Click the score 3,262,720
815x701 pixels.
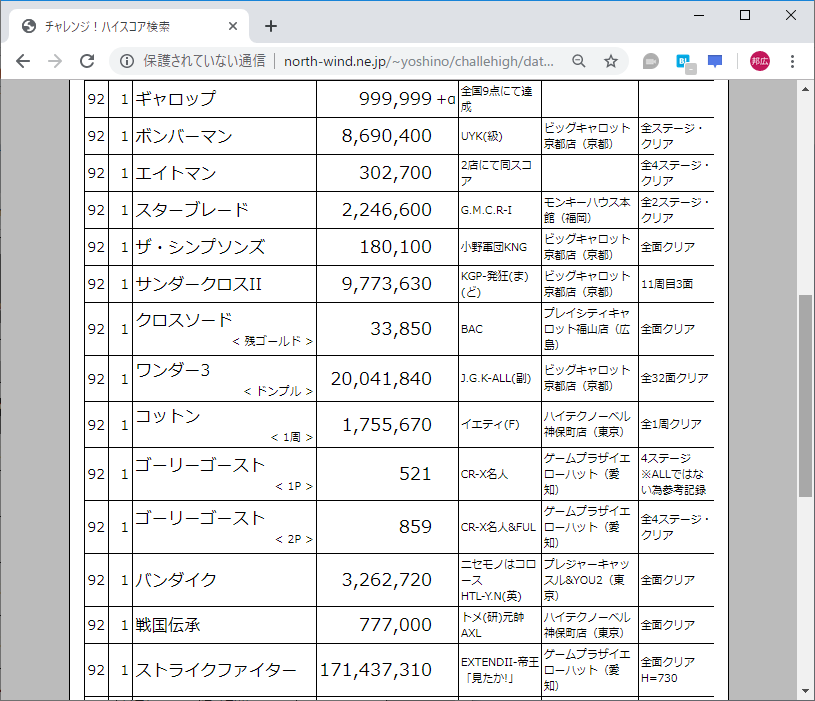(387, 580)
